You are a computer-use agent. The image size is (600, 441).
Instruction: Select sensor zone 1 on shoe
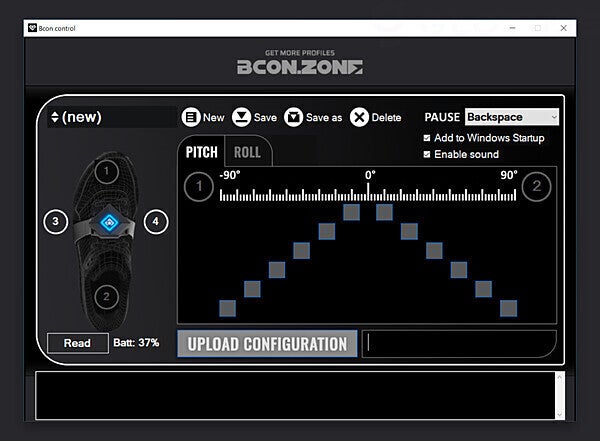point(107,171)
